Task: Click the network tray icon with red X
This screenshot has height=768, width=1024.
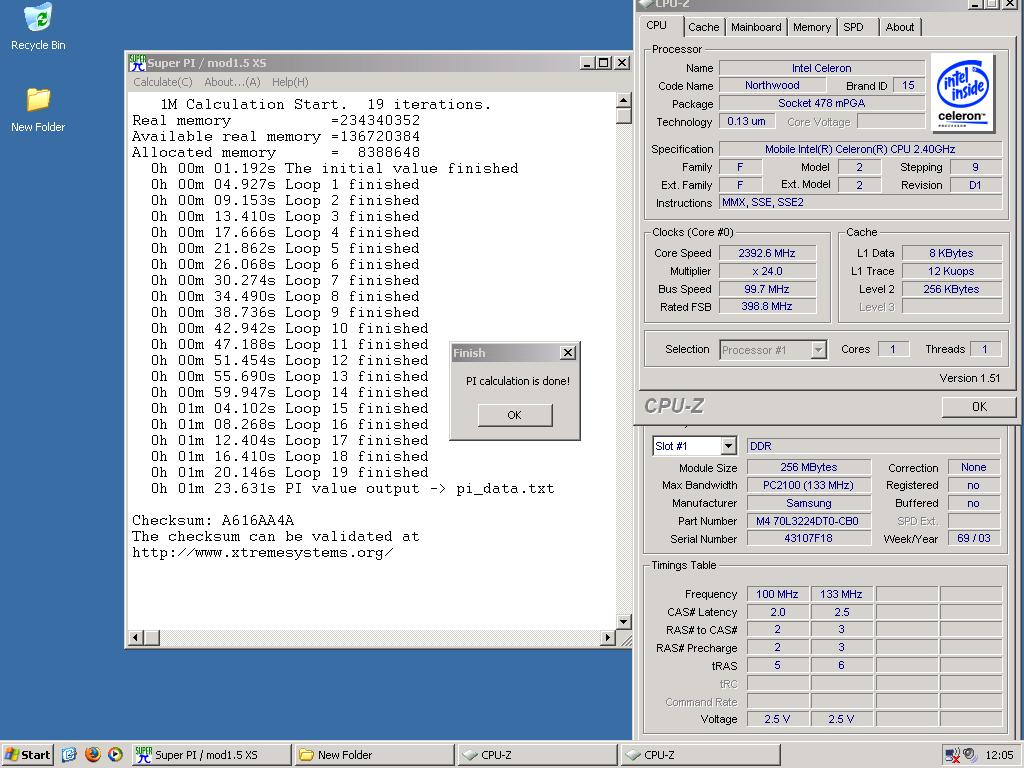Action: click(x=952, y=754)
